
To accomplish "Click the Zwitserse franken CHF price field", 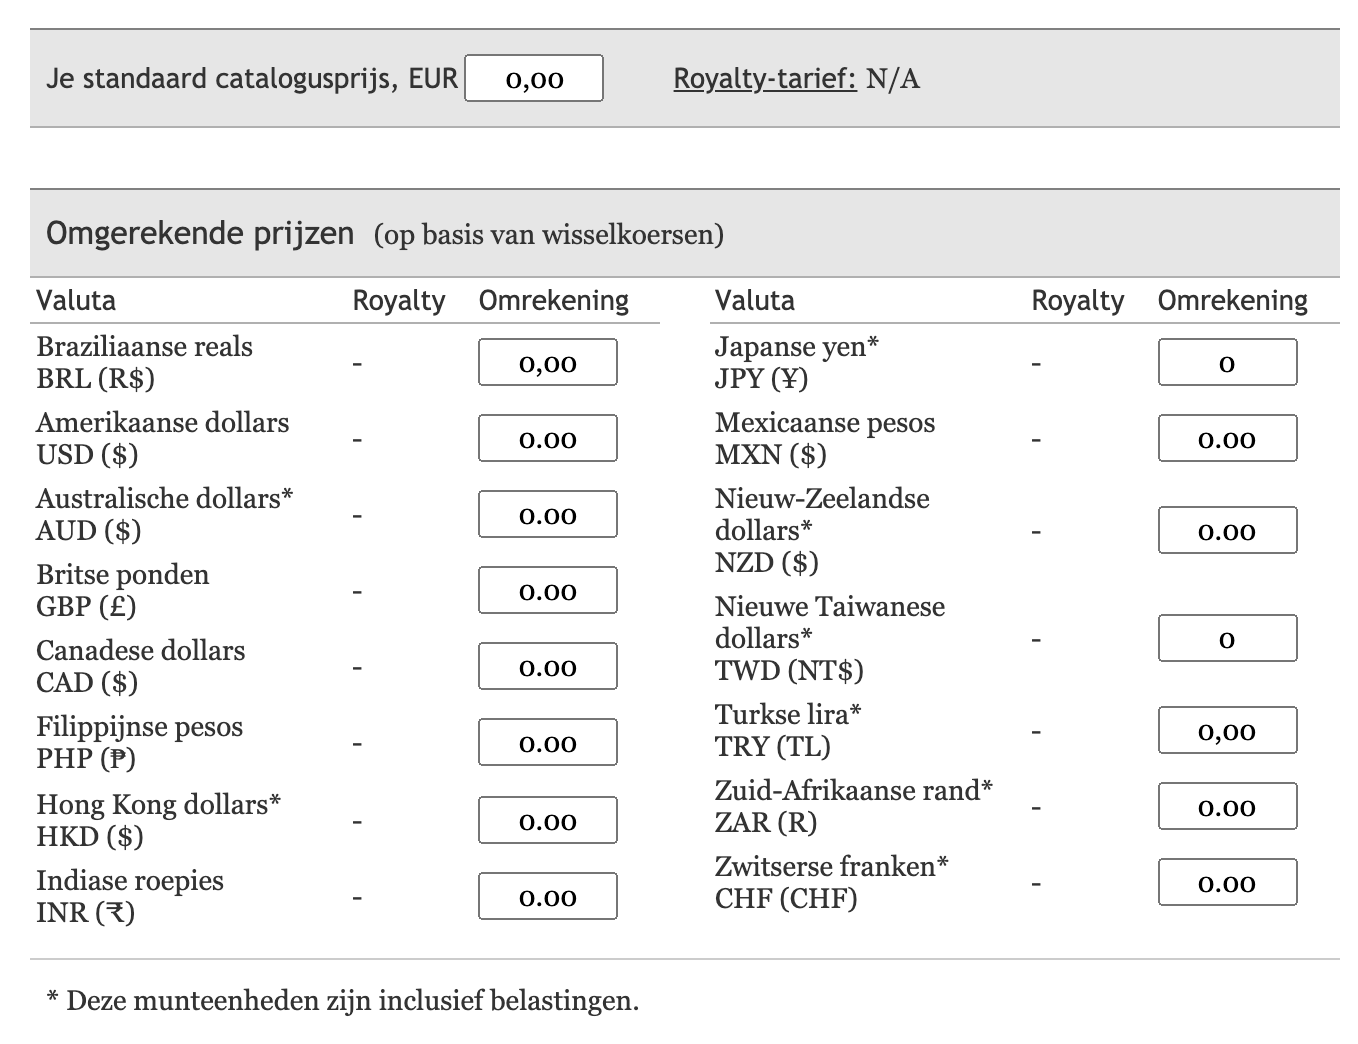I will click(1227, 883).
